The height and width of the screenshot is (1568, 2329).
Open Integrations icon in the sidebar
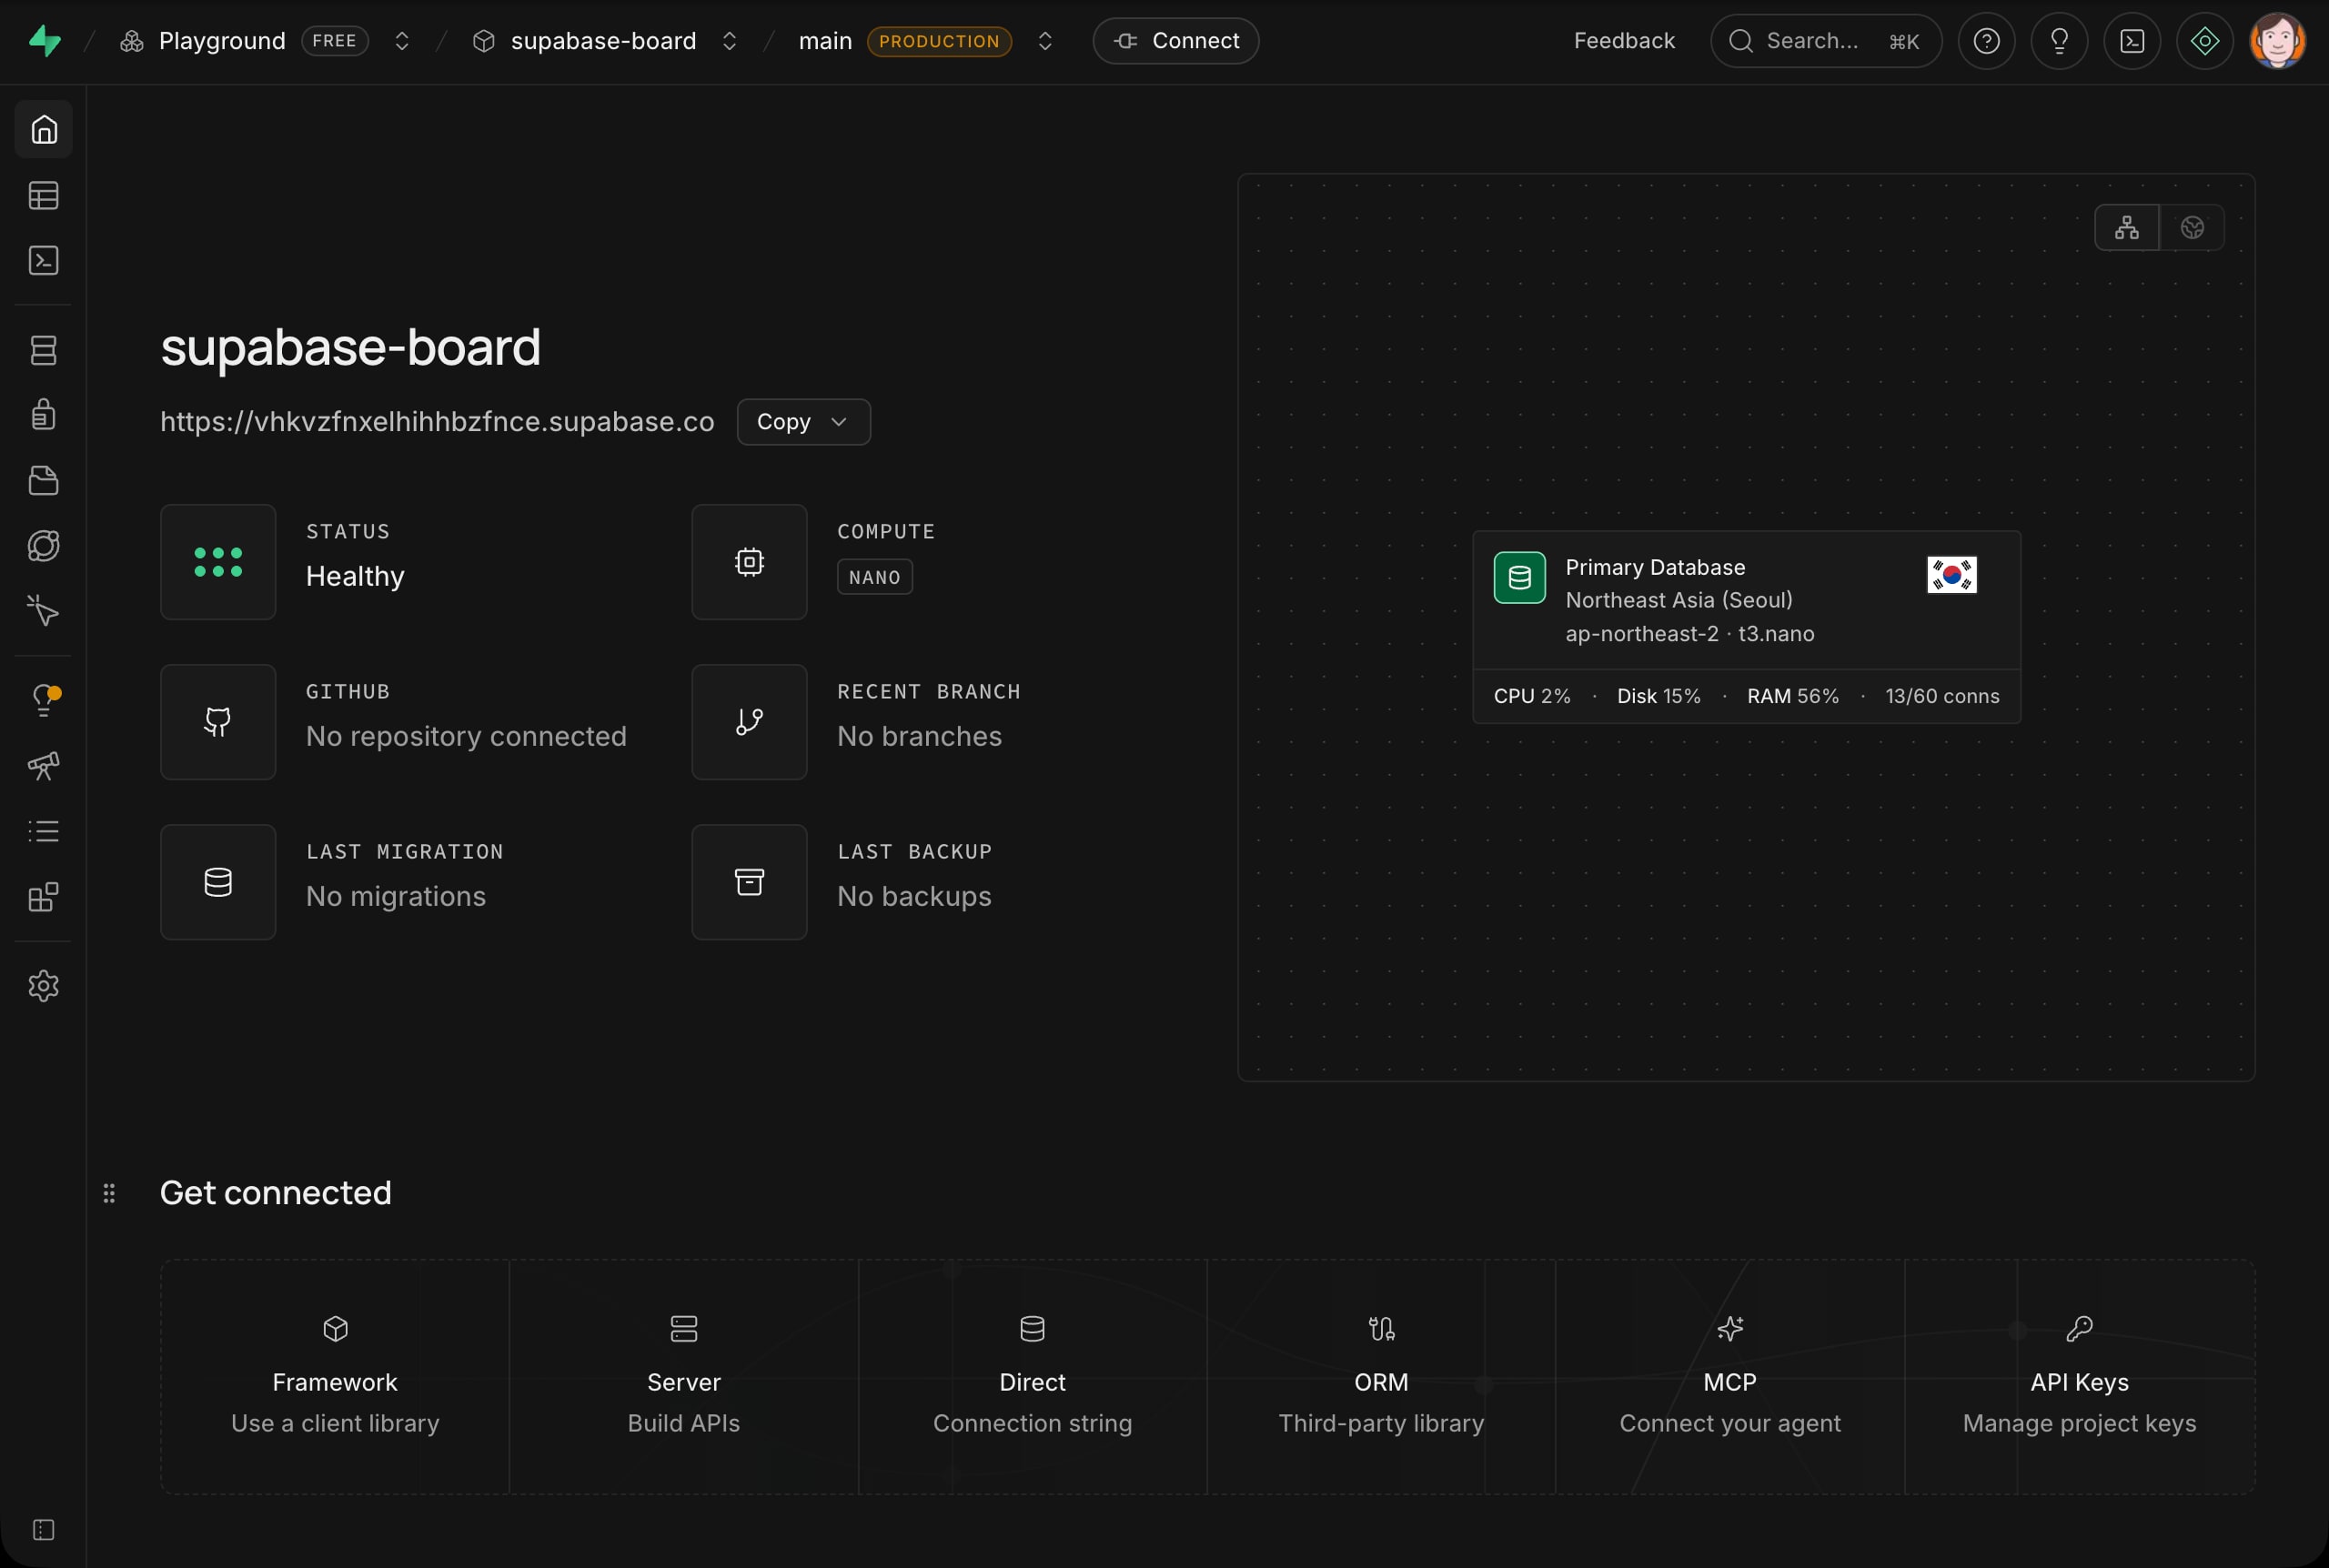(x=44, y=897)
